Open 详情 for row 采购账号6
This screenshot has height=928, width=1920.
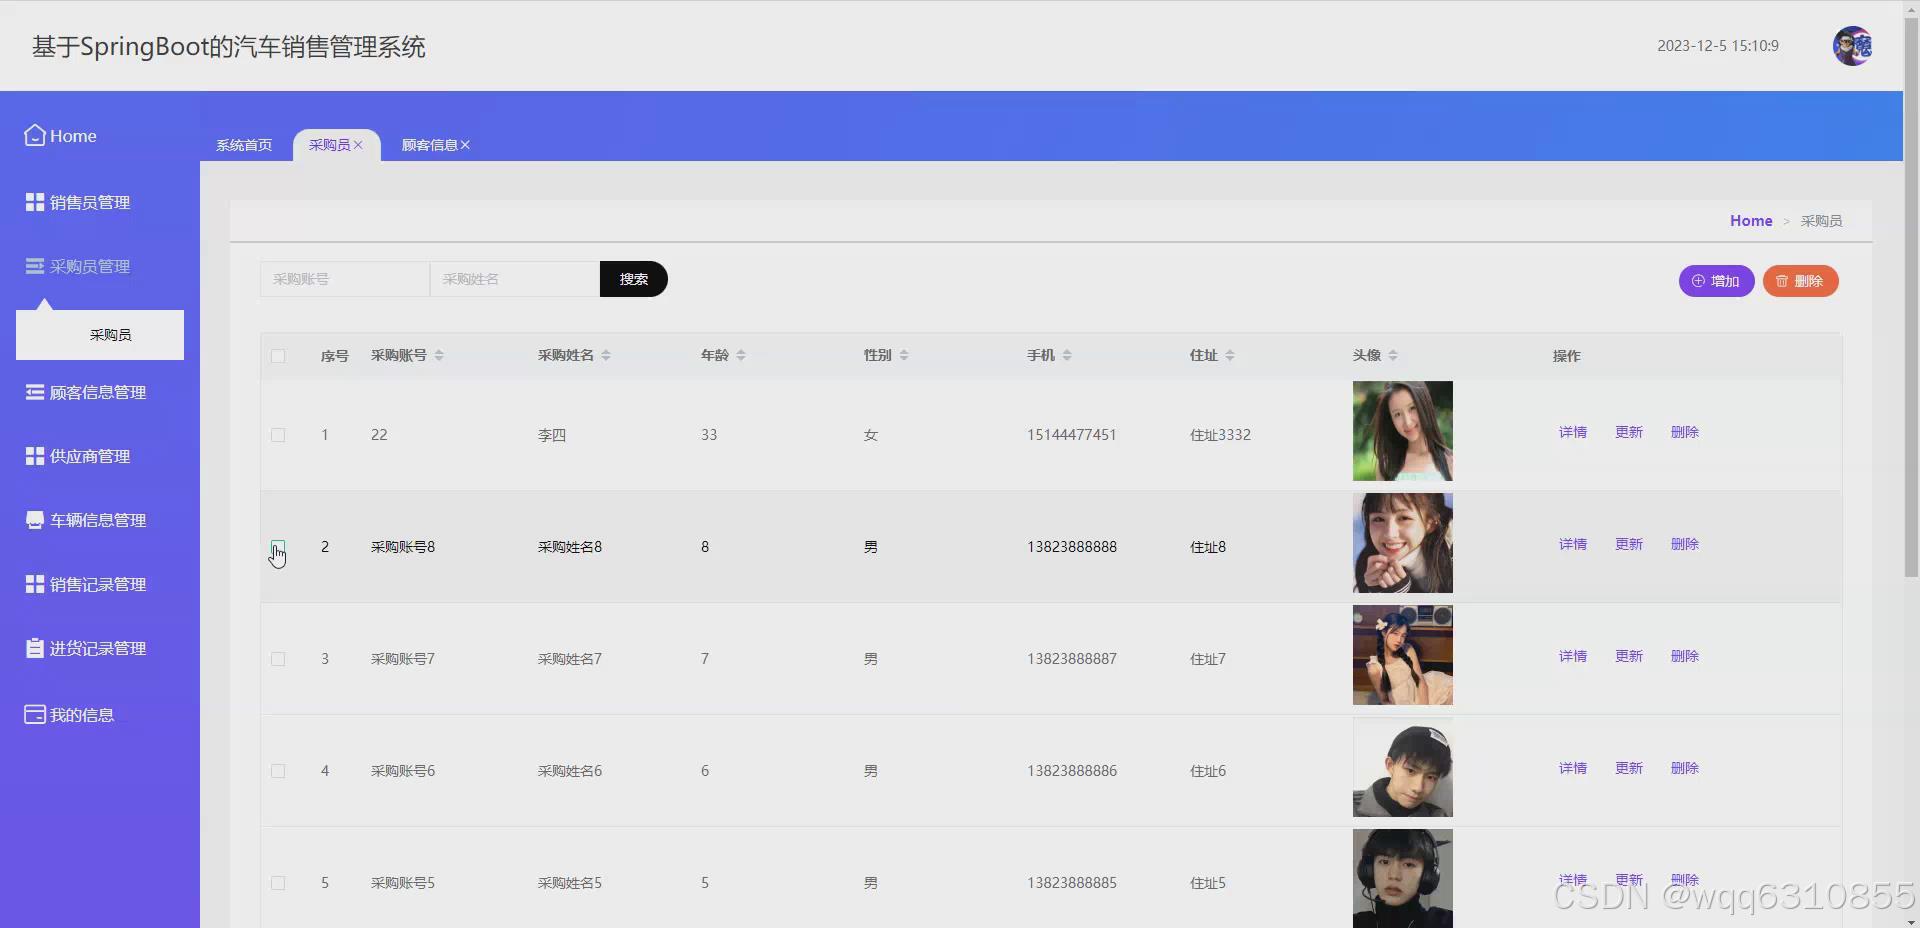click(1573, 768)
